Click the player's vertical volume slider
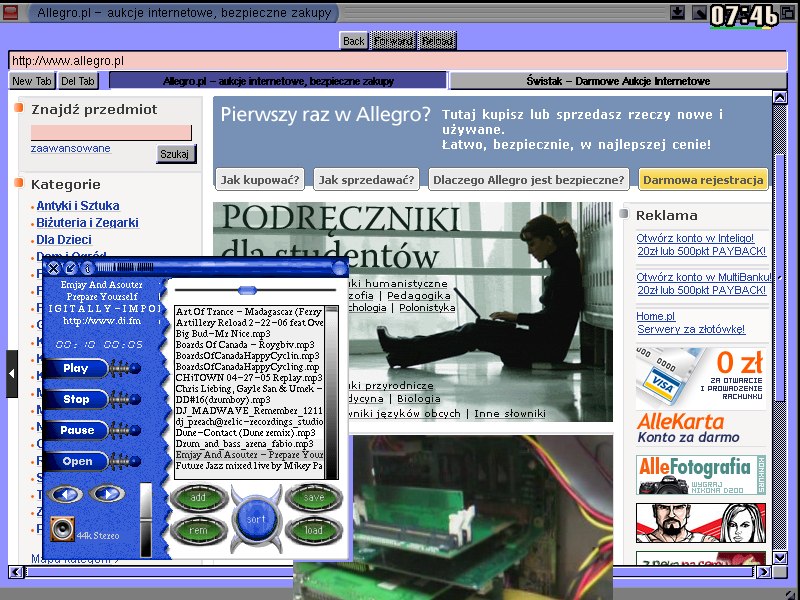800x600 pixels. tap(146, 519)
